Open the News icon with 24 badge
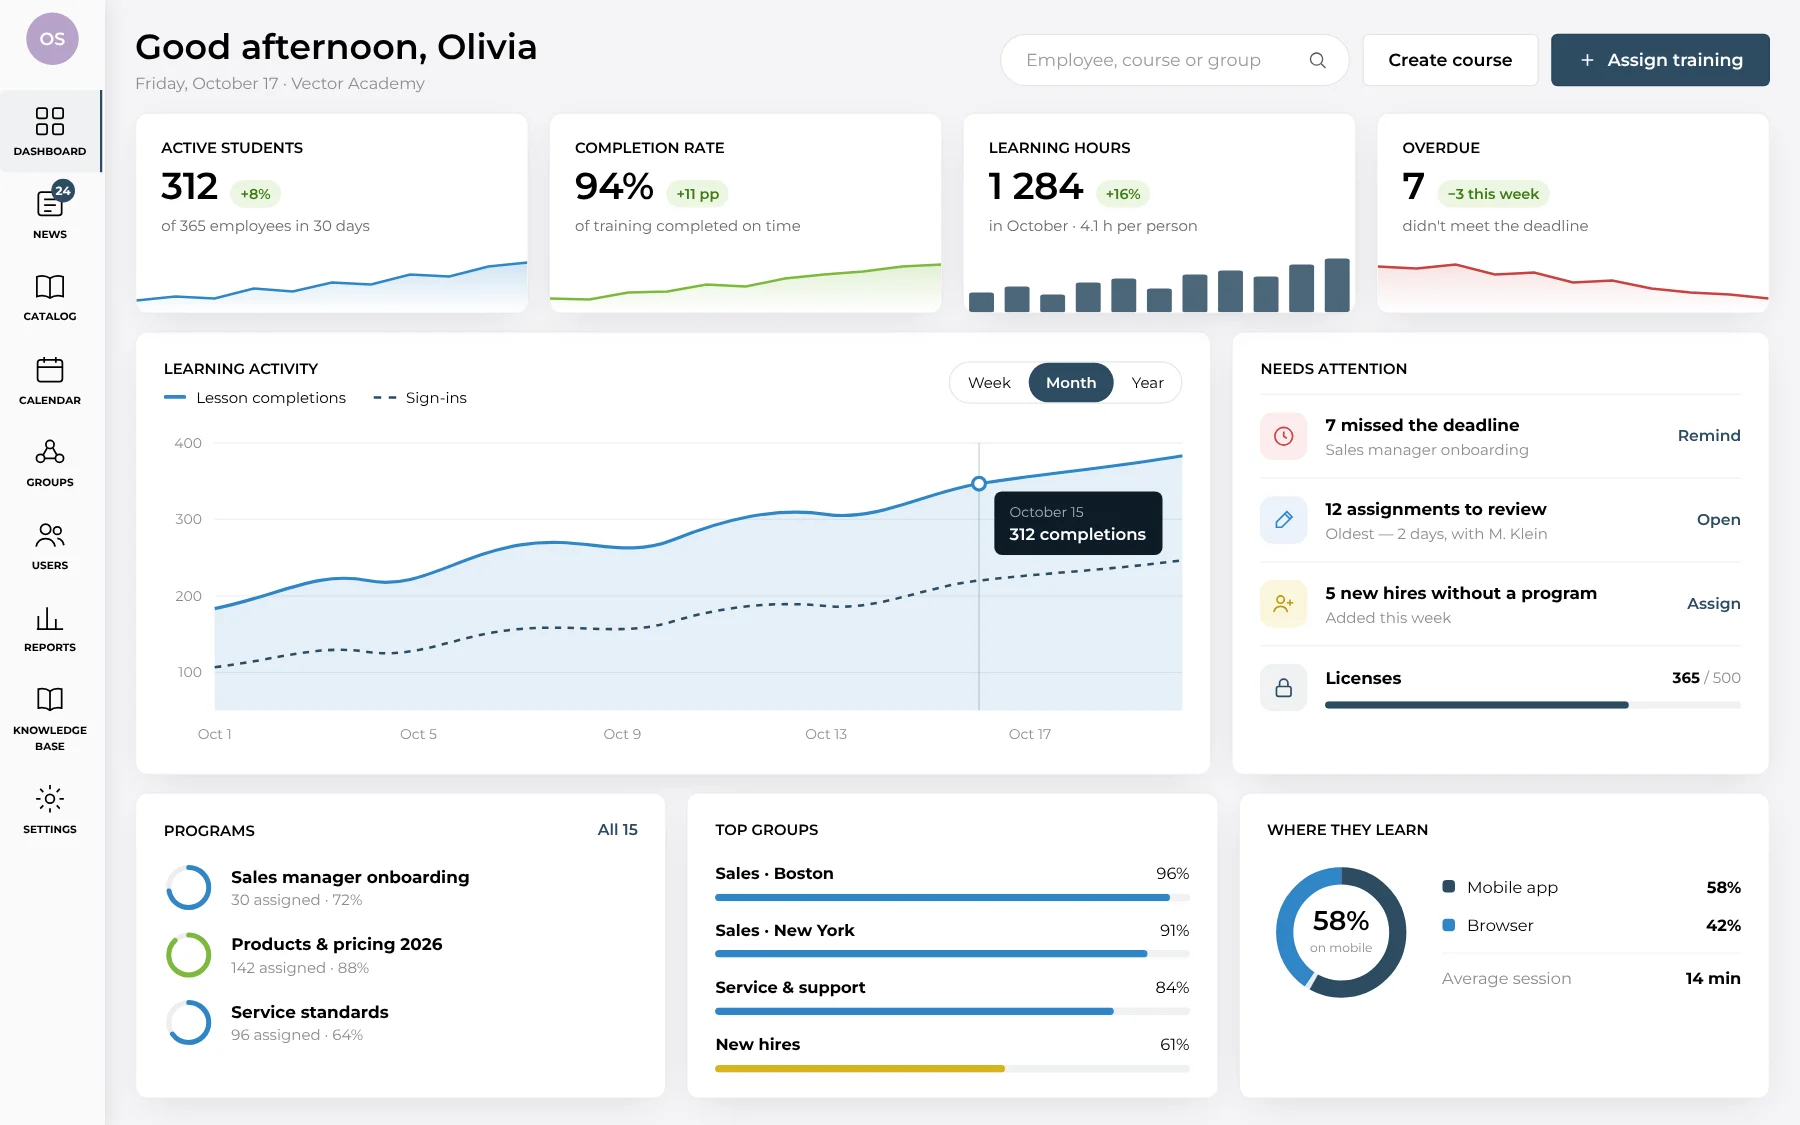The height and width of the screenshot is (1125, 1800). (x=52, y=202)
